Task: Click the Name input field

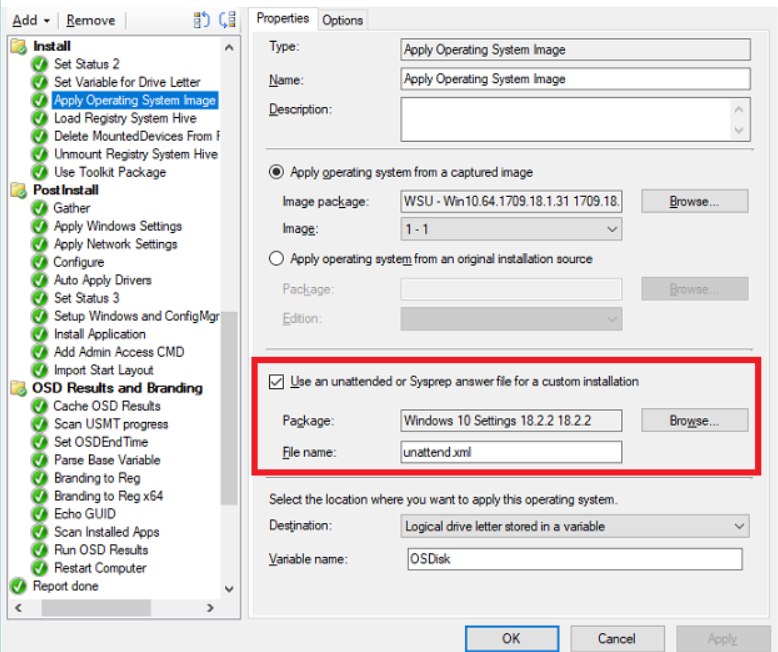Action: pos(575,79)
